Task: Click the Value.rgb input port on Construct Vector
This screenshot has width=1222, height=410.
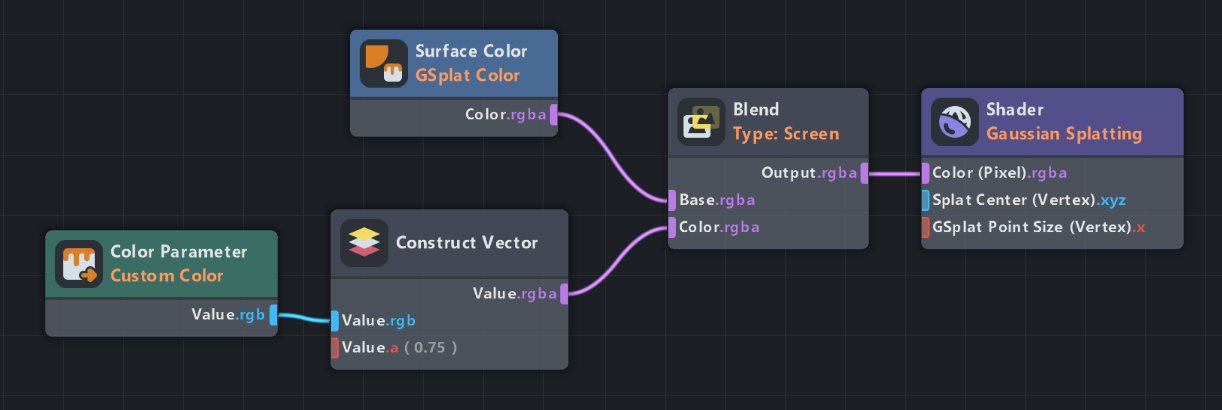Action: (336, 321)
